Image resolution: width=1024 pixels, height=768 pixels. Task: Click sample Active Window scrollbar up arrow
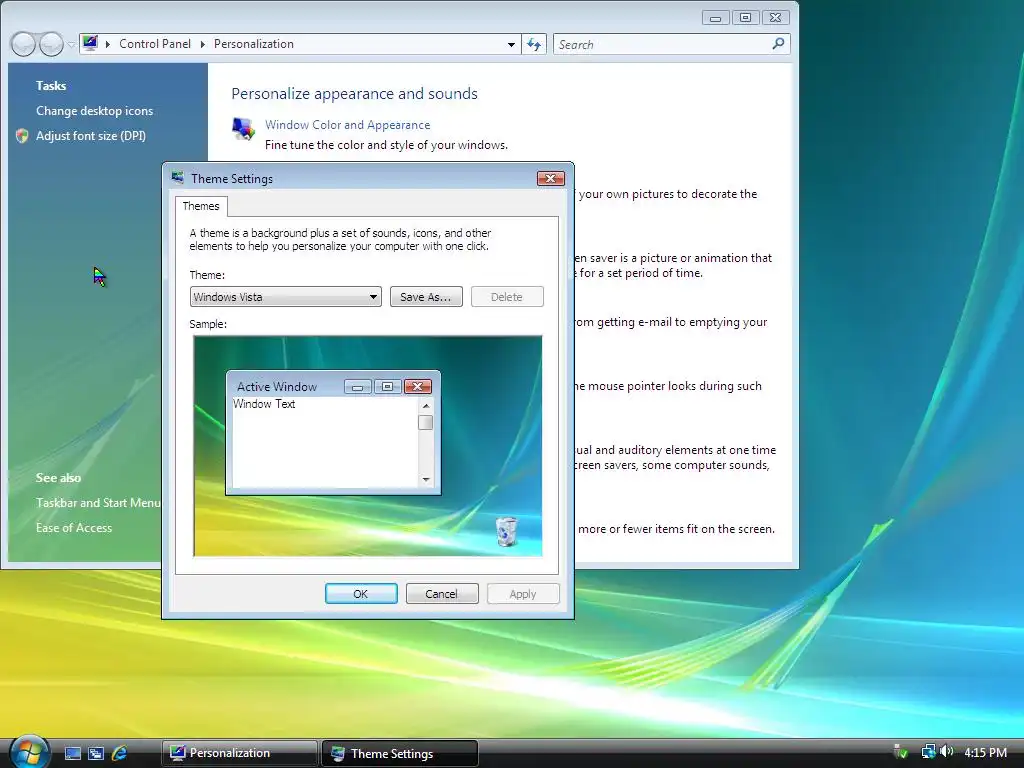(x=426, y=406)
